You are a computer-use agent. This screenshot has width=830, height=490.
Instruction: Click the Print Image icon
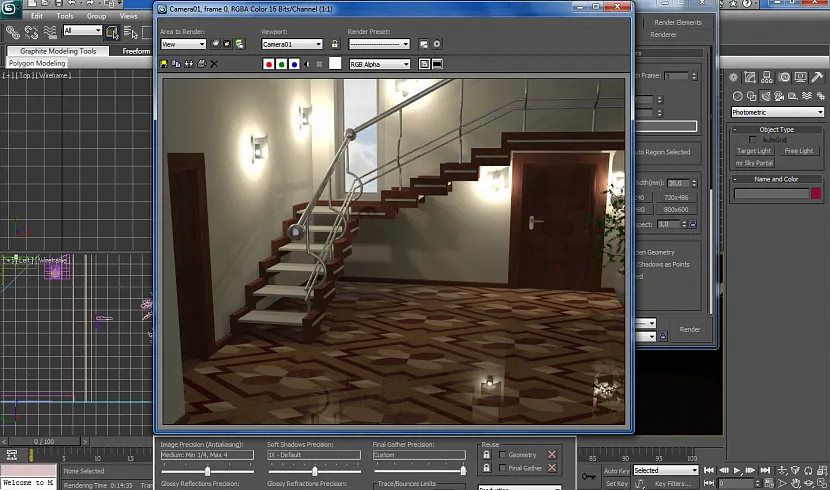[201, 64]
